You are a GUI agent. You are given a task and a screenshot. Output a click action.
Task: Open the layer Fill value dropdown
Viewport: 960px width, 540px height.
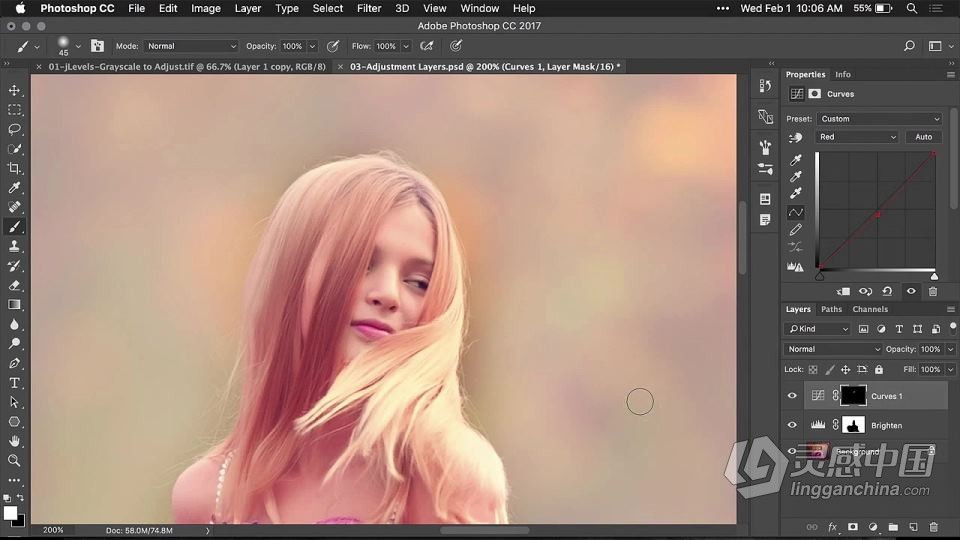click(x=951, y=369)
